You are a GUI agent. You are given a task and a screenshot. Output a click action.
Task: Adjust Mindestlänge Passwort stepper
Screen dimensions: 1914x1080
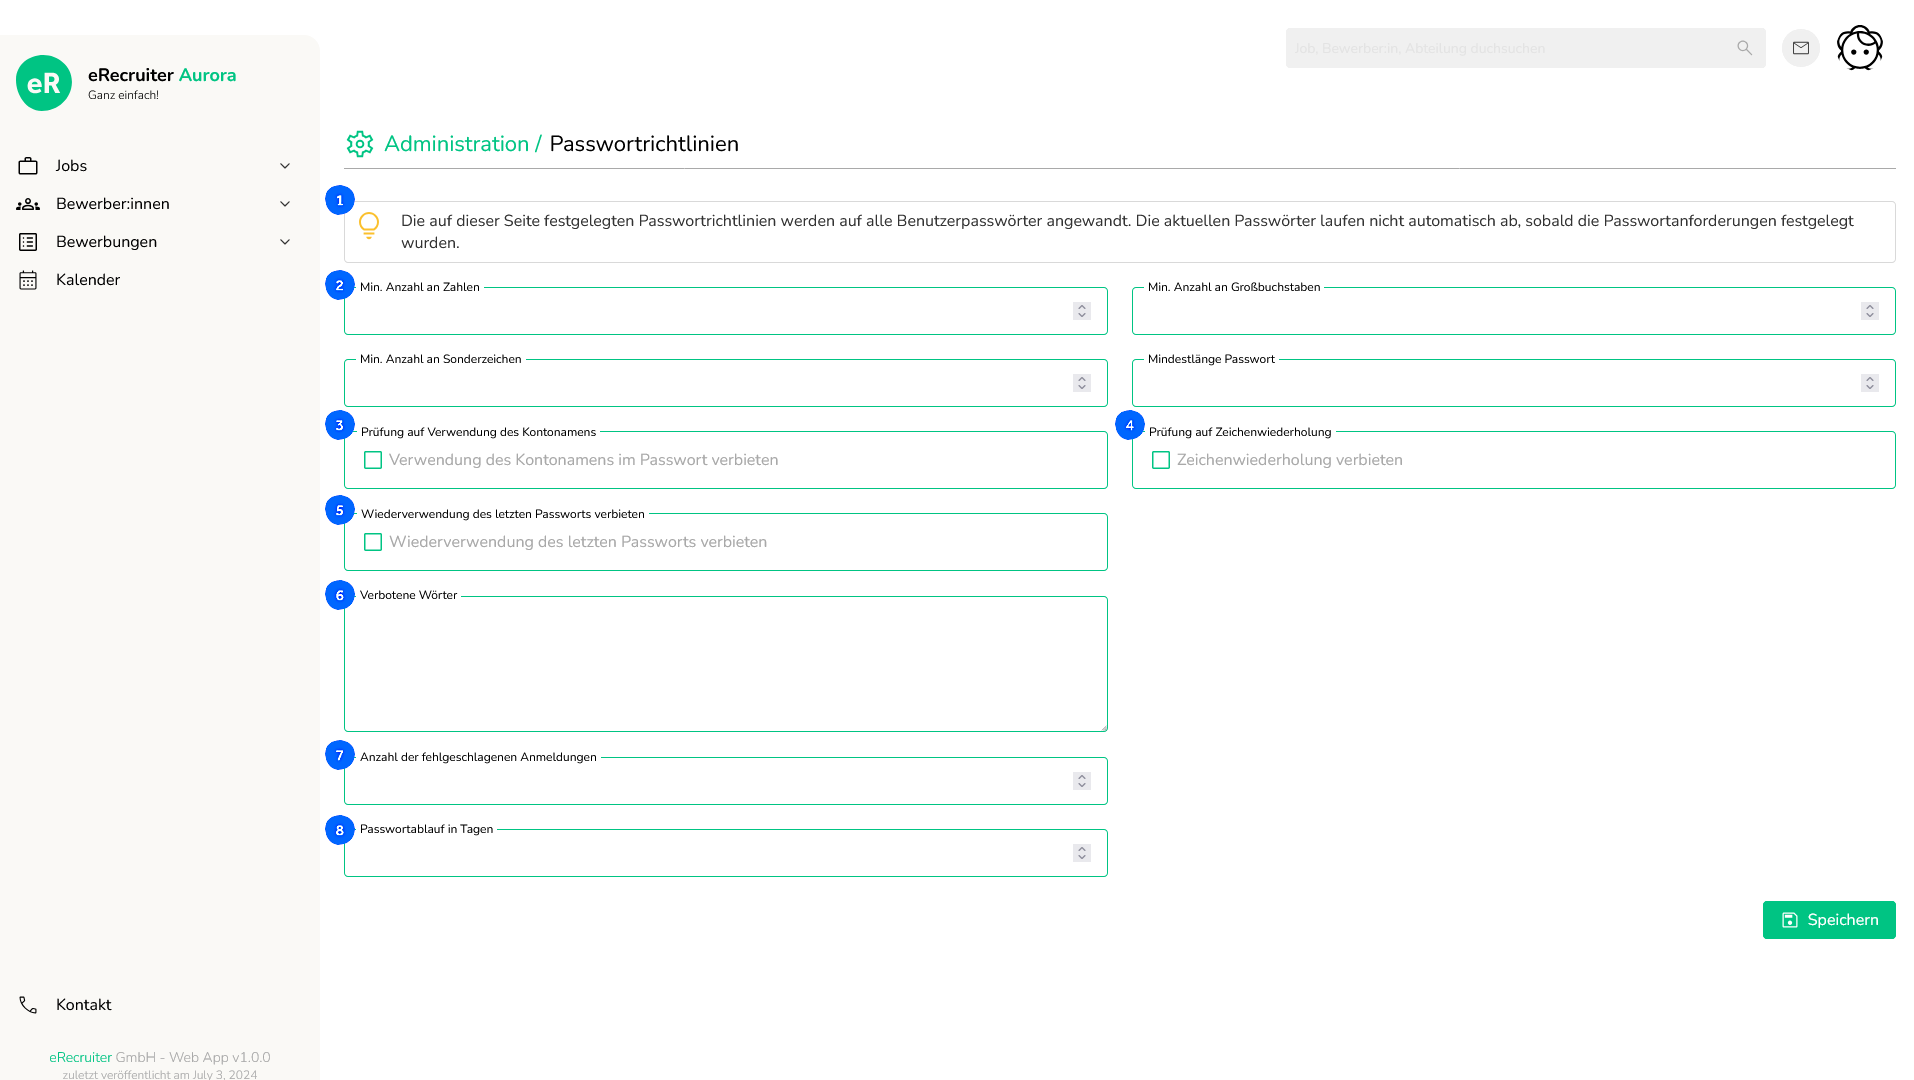tap(1870, 383)
